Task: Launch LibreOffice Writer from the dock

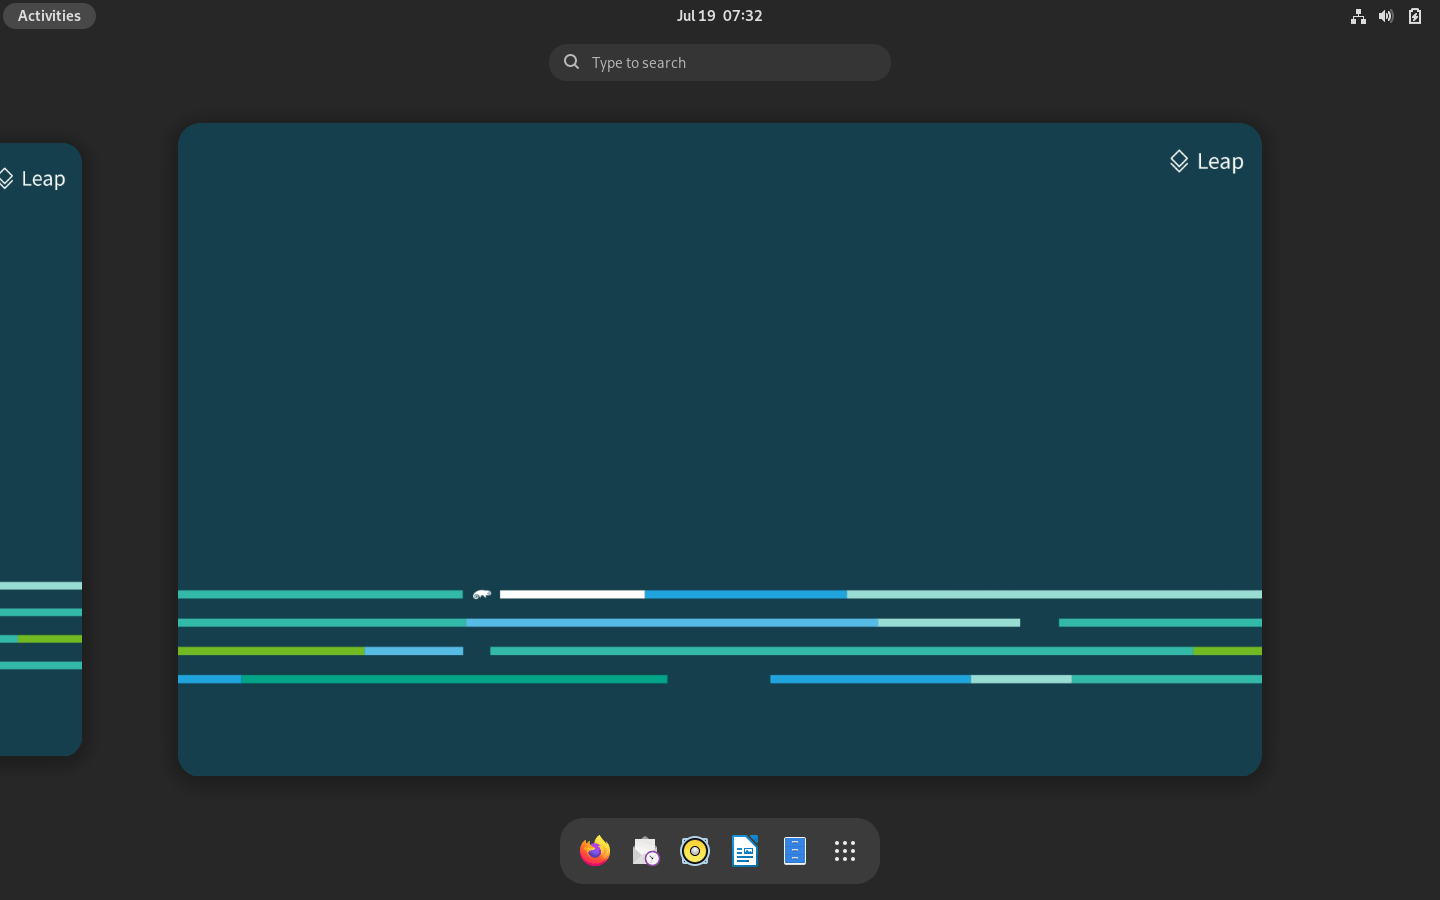Action: [x=745, y=851]
